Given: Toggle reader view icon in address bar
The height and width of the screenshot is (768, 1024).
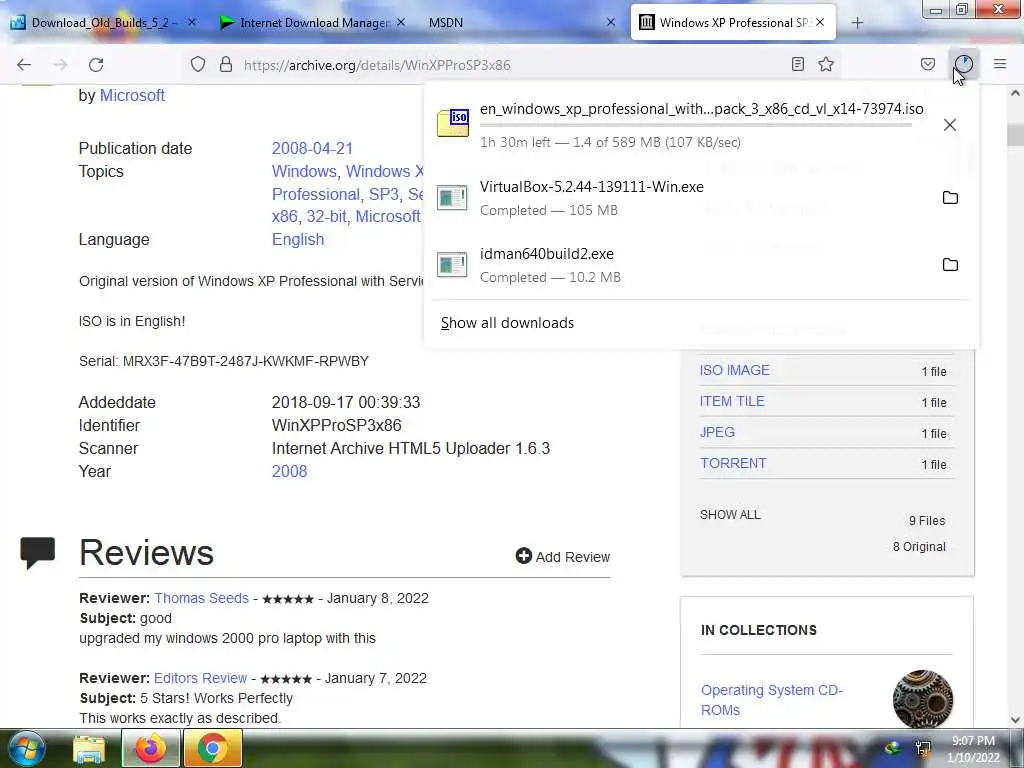Looking at the screenshot, I should pos(797,64).
